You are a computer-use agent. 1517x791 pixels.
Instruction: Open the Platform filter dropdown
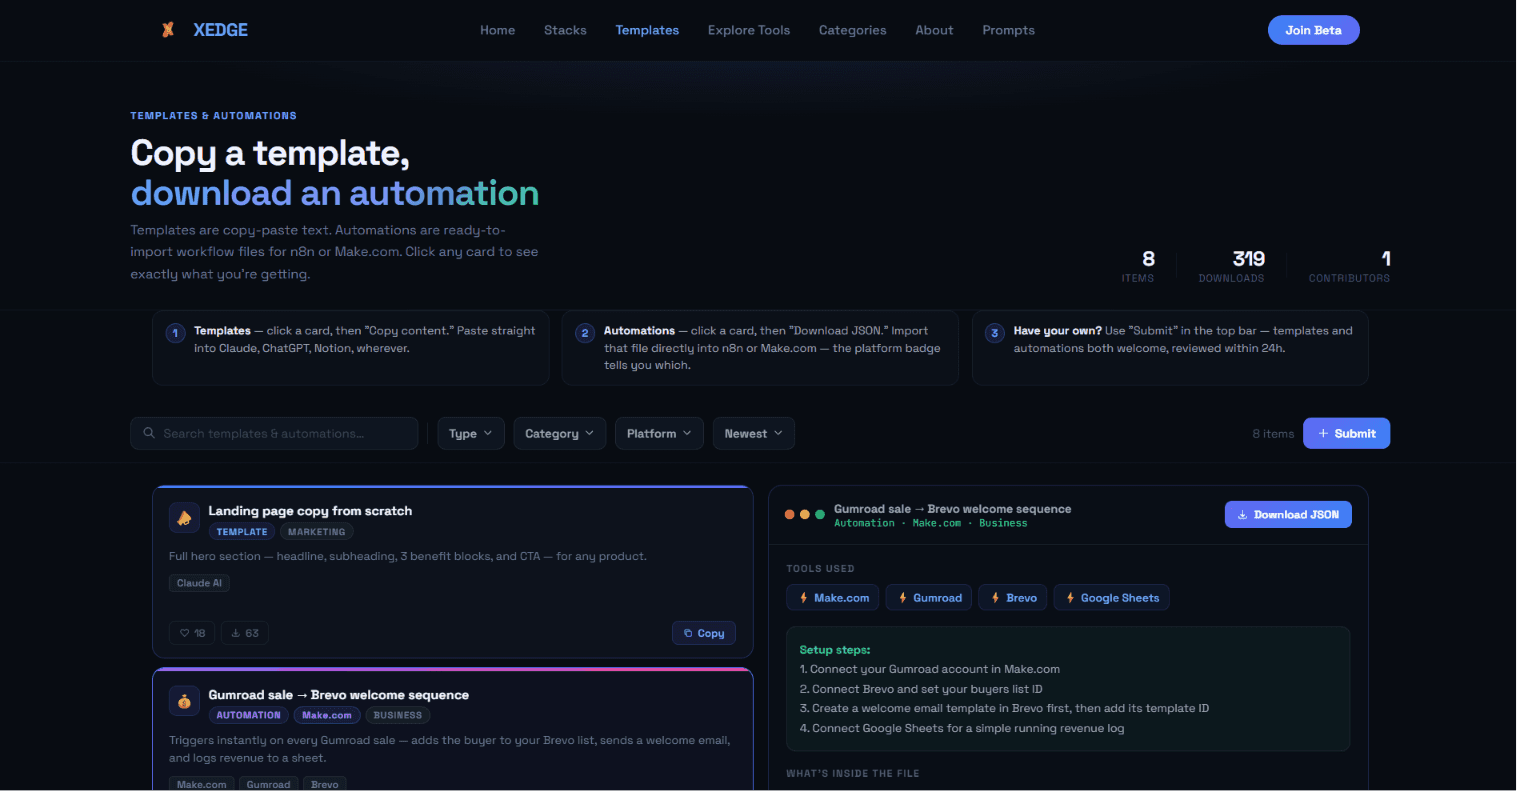click(x=659, y=434)
